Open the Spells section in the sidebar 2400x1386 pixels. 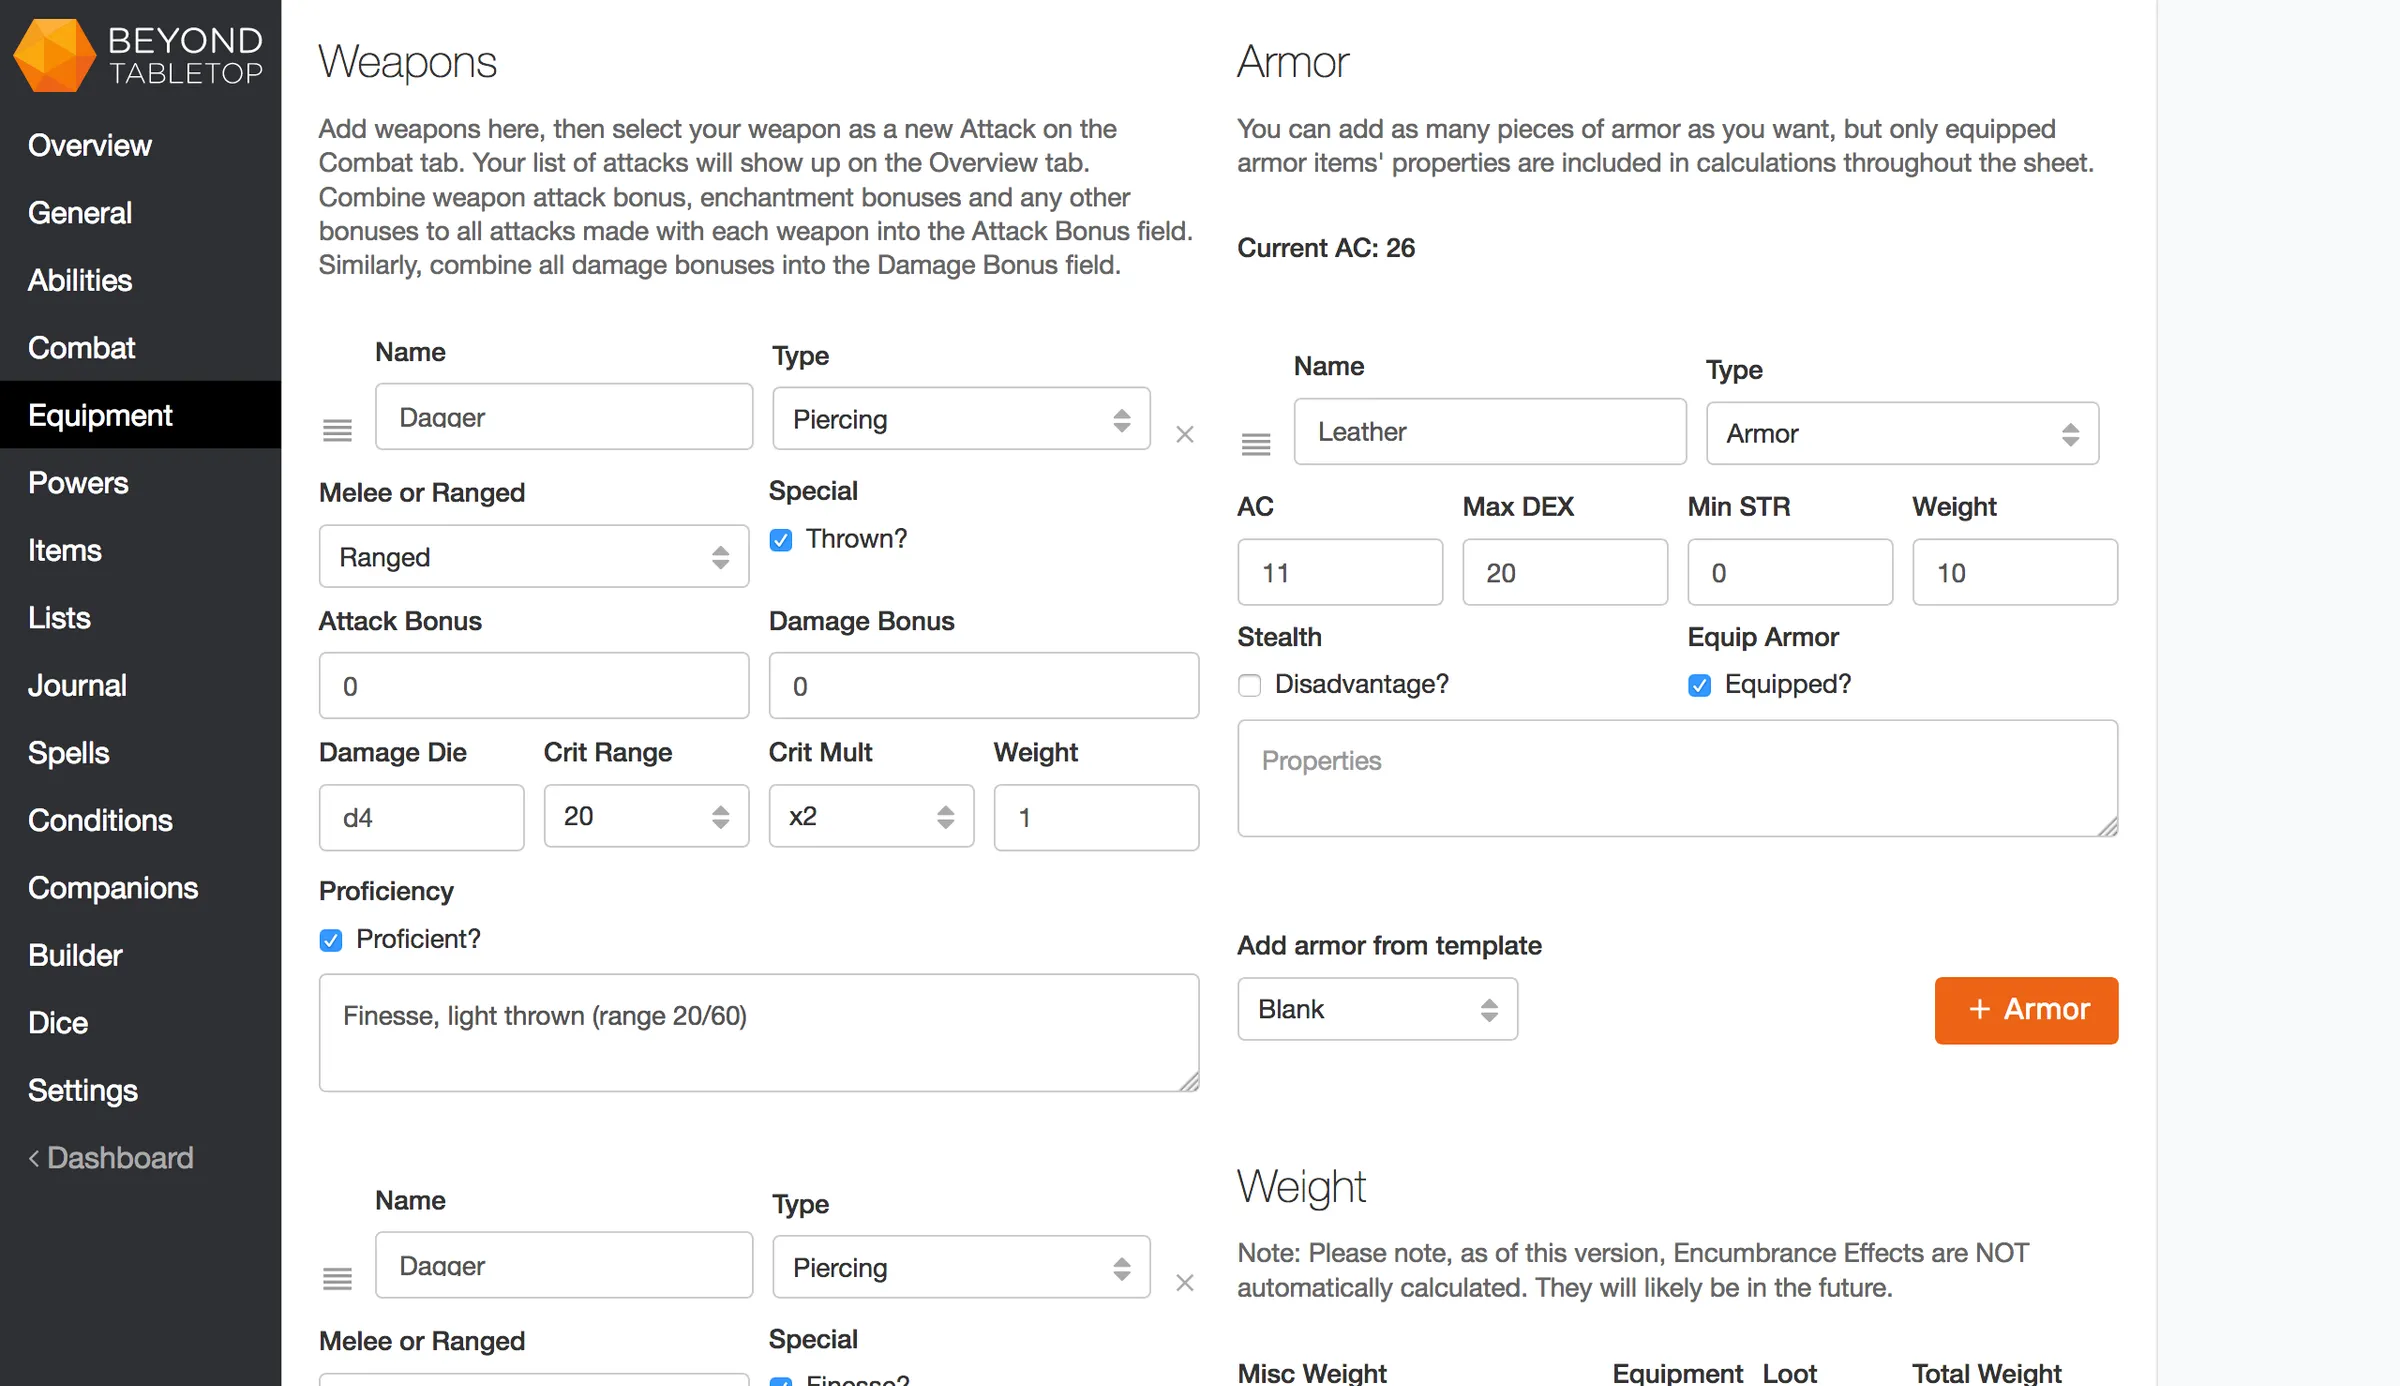[67, 752]
